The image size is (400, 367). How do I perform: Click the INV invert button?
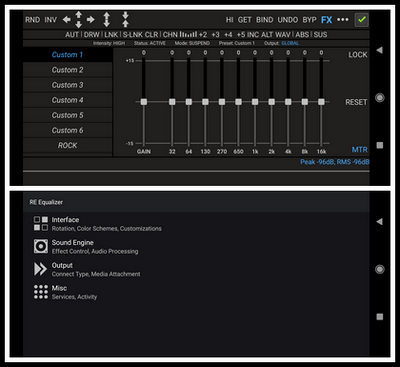51,20
